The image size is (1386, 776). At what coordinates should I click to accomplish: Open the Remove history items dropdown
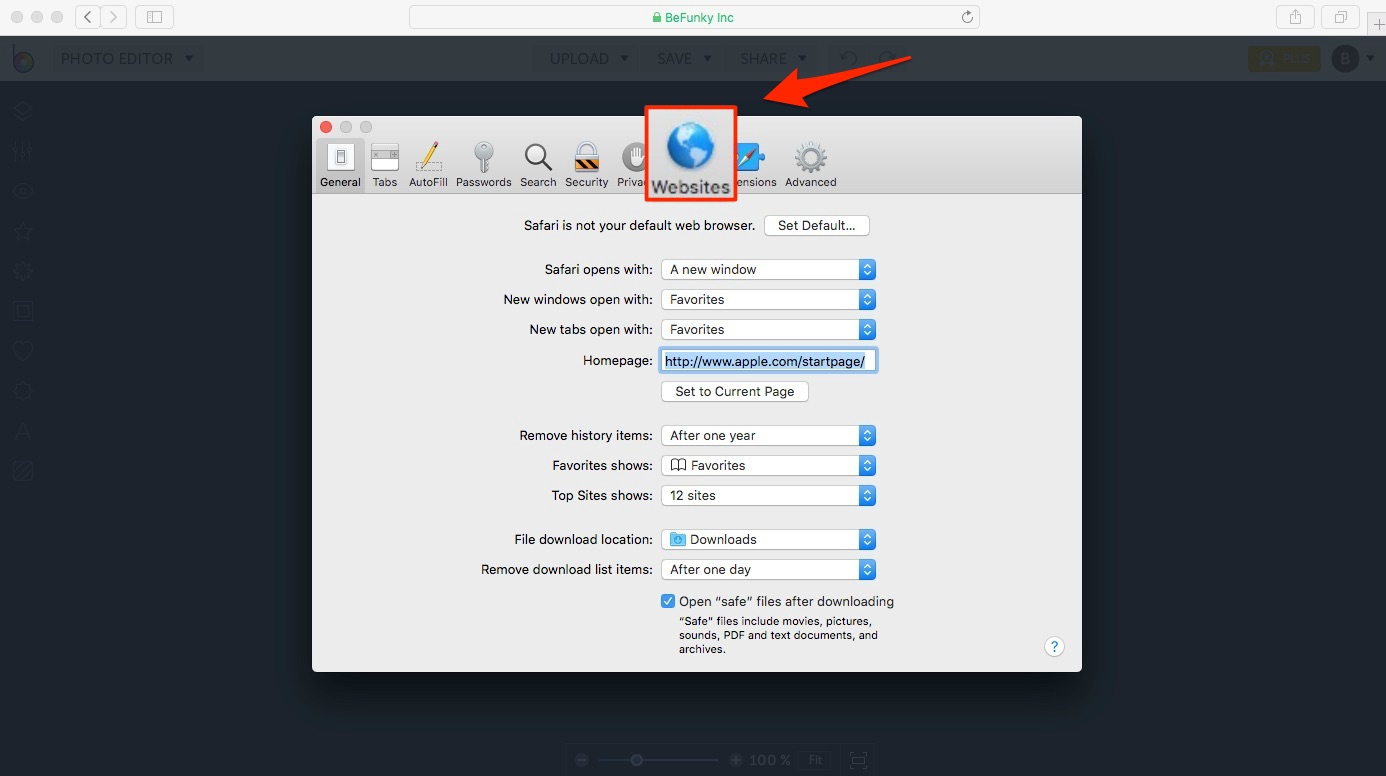click(x=769, y=436)
